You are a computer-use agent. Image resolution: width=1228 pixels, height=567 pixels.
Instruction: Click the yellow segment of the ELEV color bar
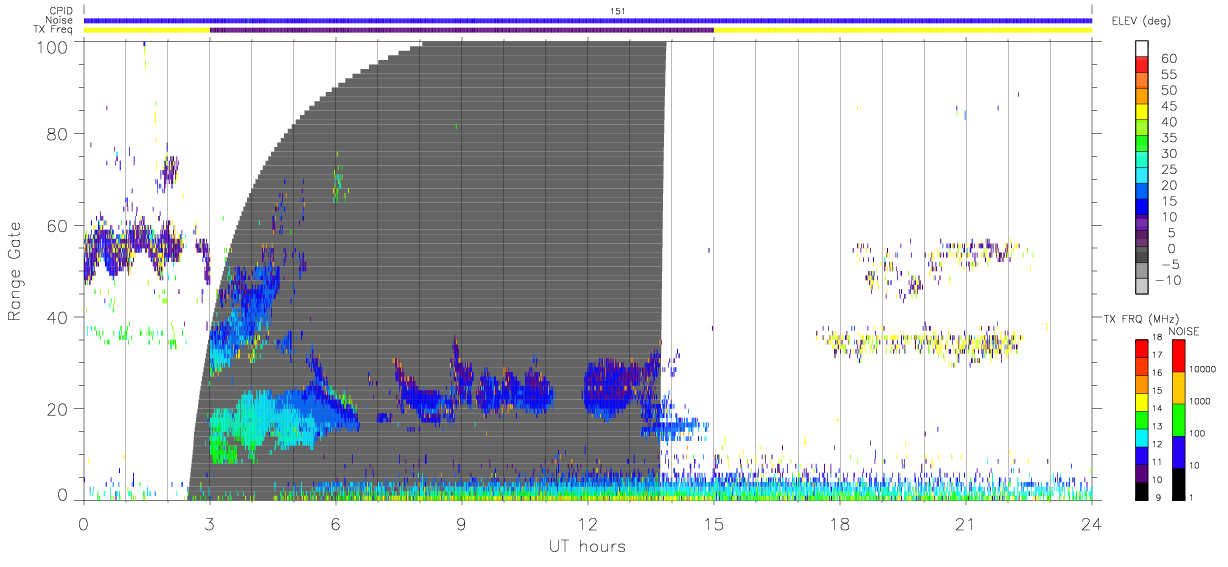(1143, 113)
